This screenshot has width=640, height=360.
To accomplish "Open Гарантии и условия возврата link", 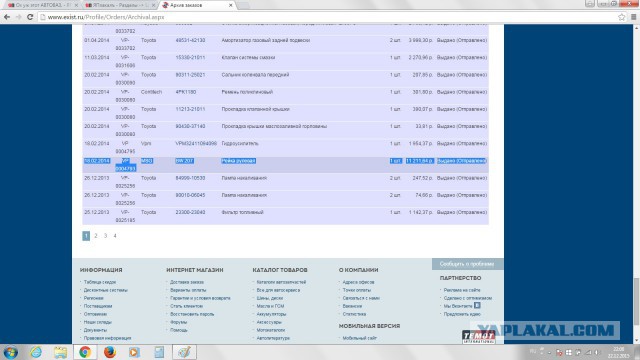I will [200, 298].
